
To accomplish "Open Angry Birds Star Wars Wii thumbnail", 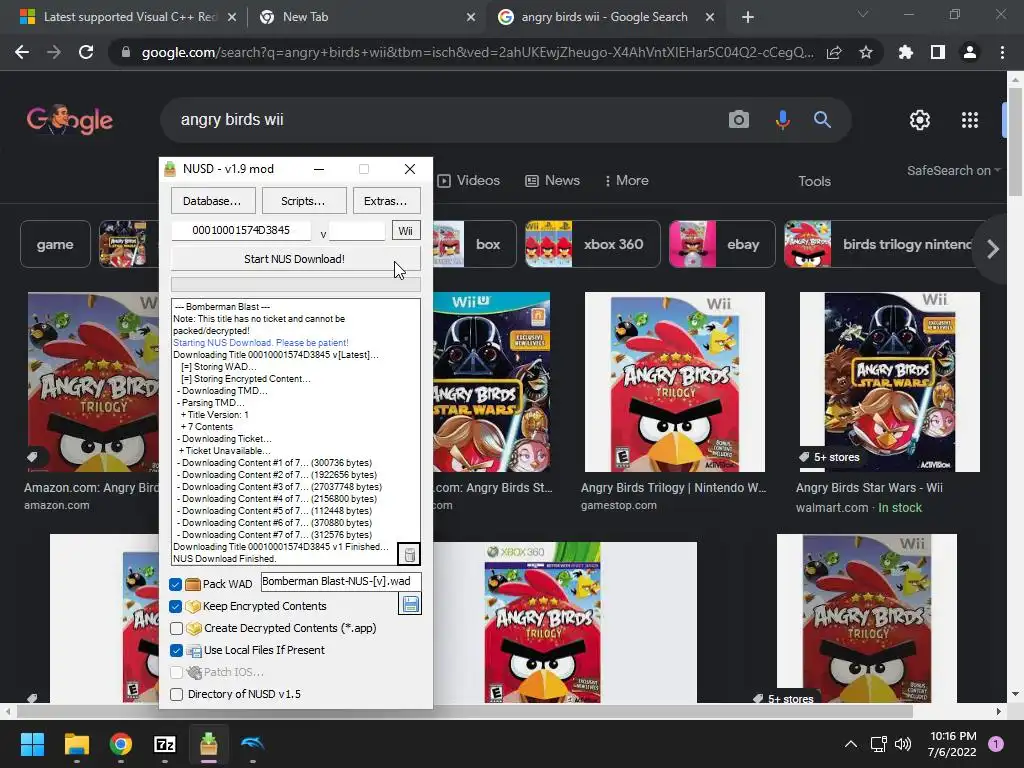I will click(889, 381).
